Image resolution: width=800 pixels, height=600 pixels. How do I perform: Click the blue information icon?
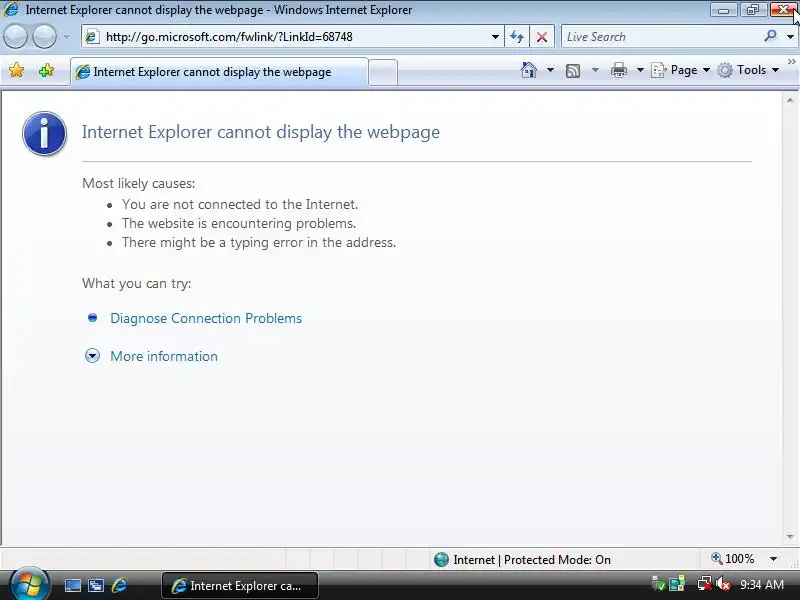click(x=44, y=133)
